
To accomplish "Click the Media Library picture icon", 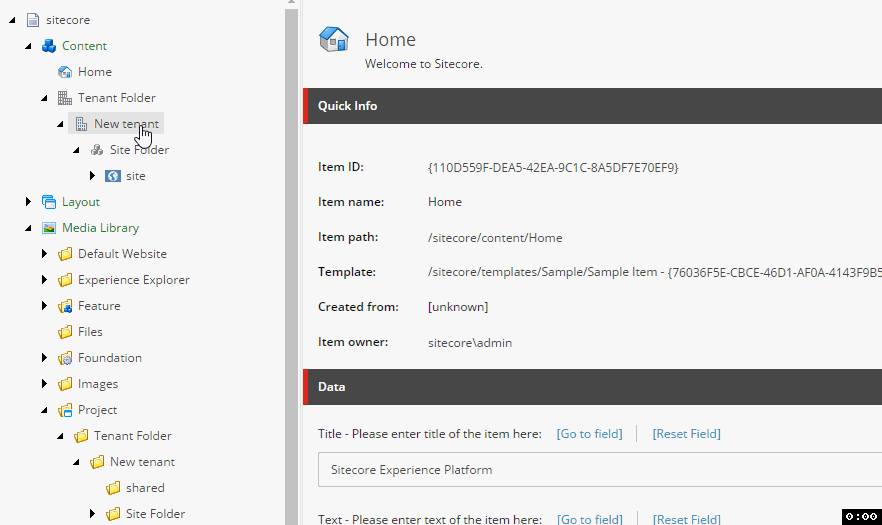I will [49, 228].
